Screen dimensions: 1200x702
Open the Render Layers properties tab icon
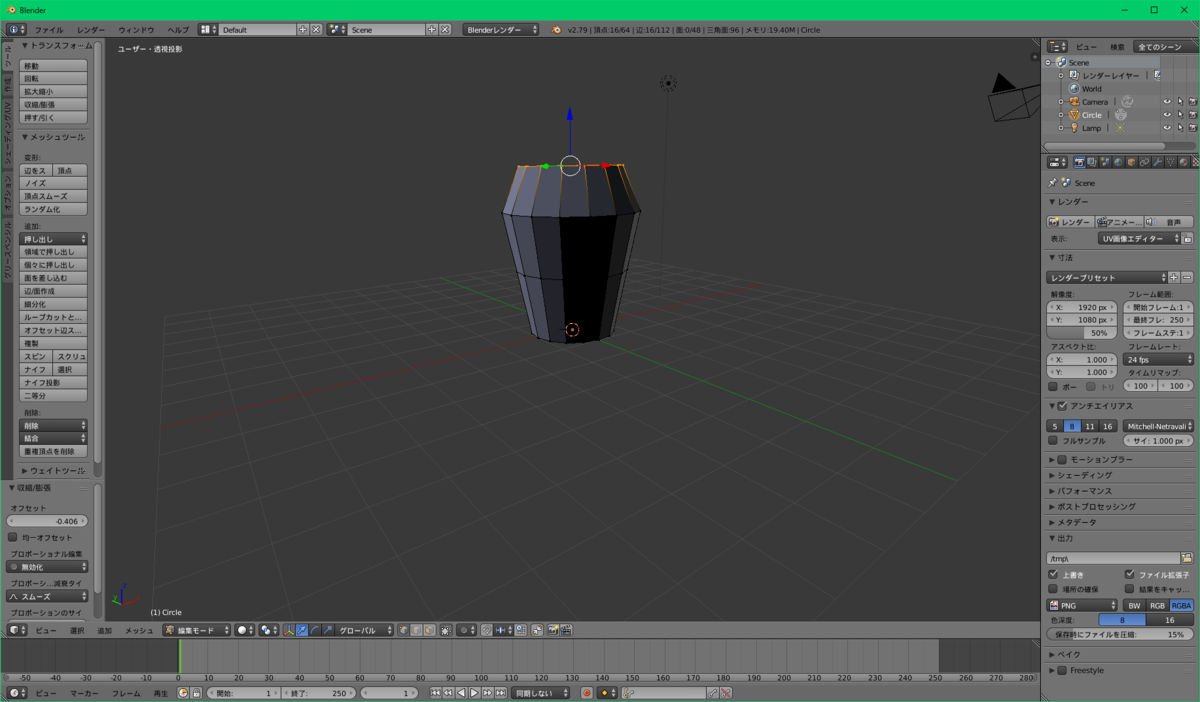point(1092,162)
